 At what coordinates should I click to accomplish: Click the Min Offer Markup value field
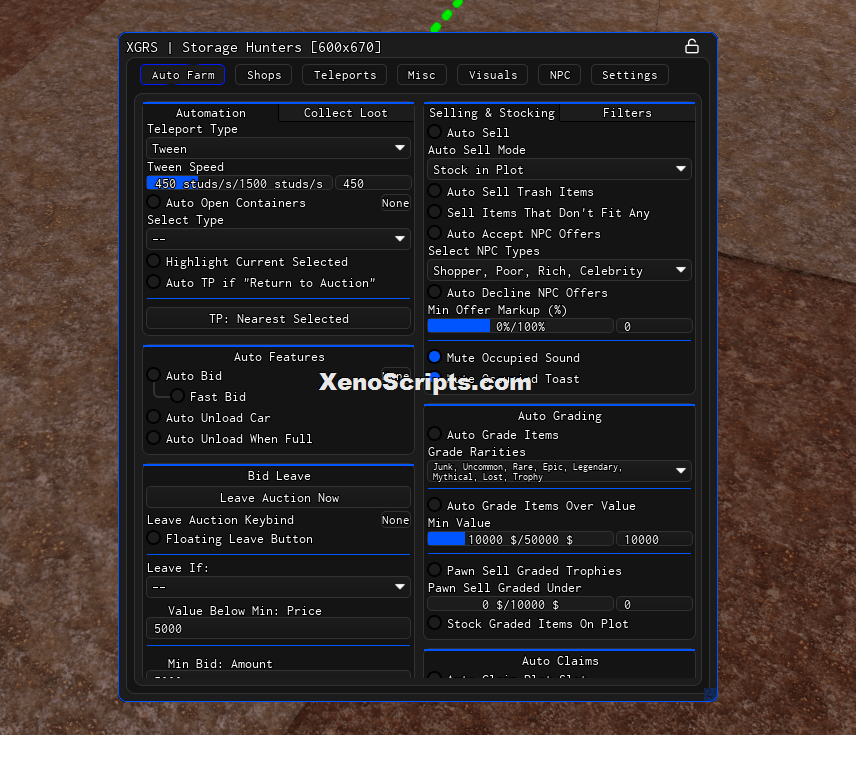pyautogui.click(x=654, y=327)
